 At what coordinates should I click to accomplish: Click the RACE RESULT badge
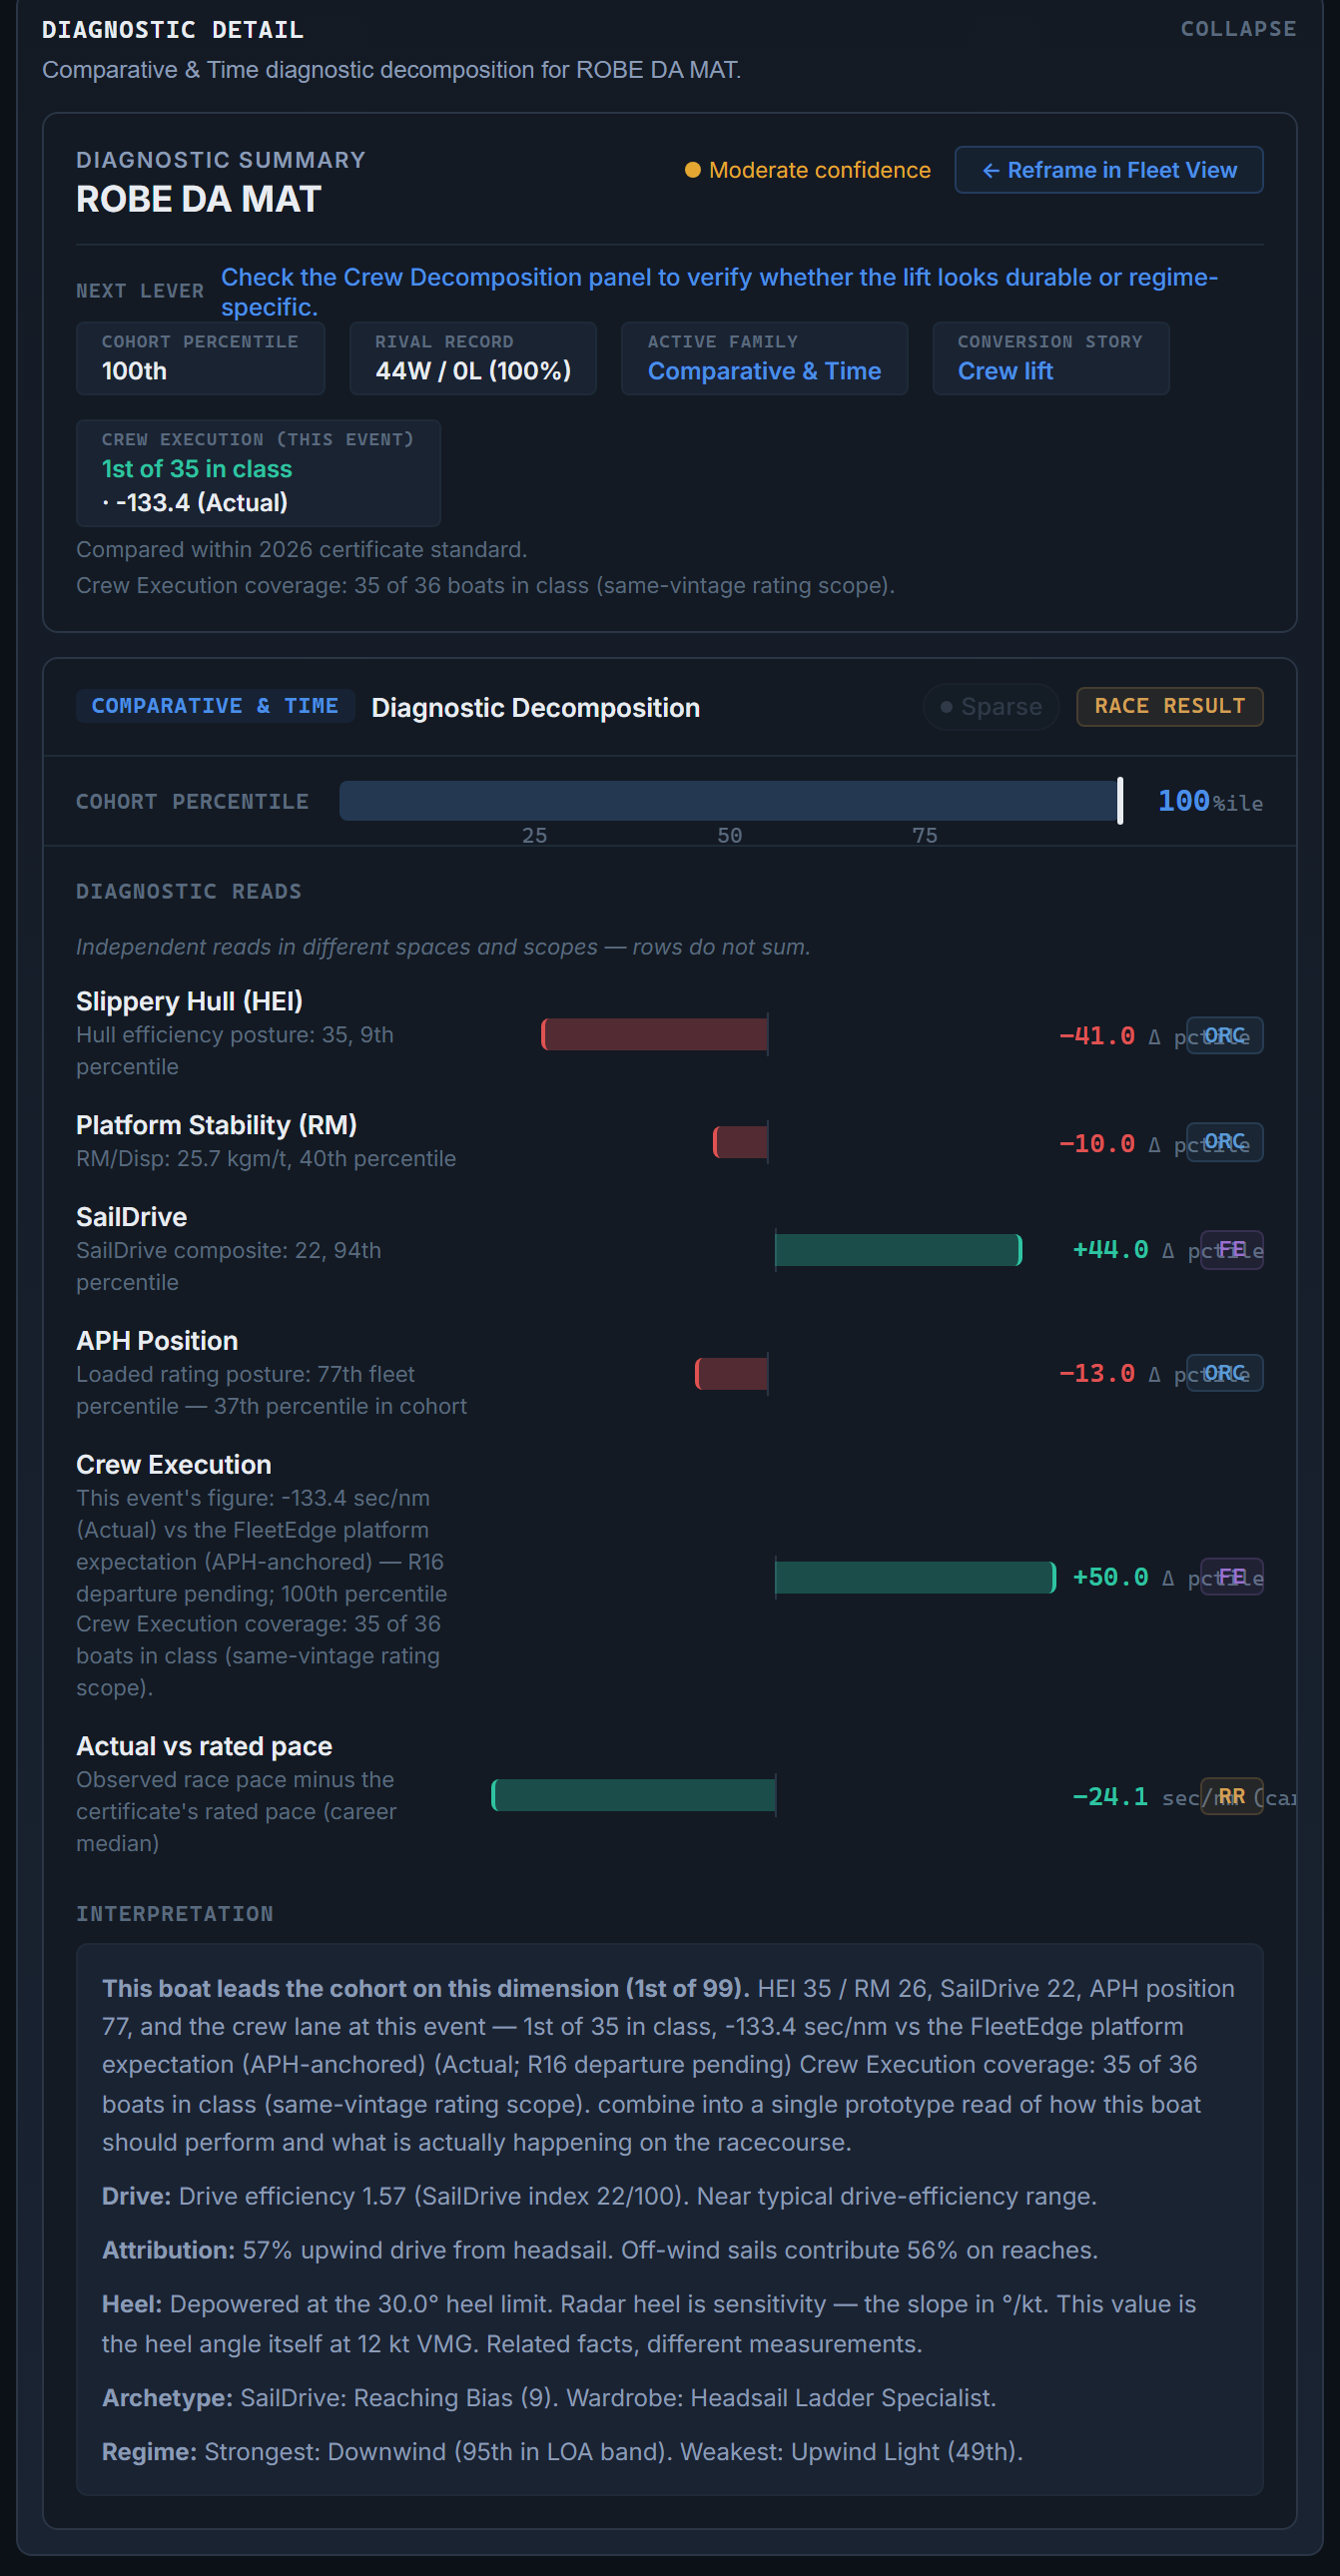[x=1169, y=706]
